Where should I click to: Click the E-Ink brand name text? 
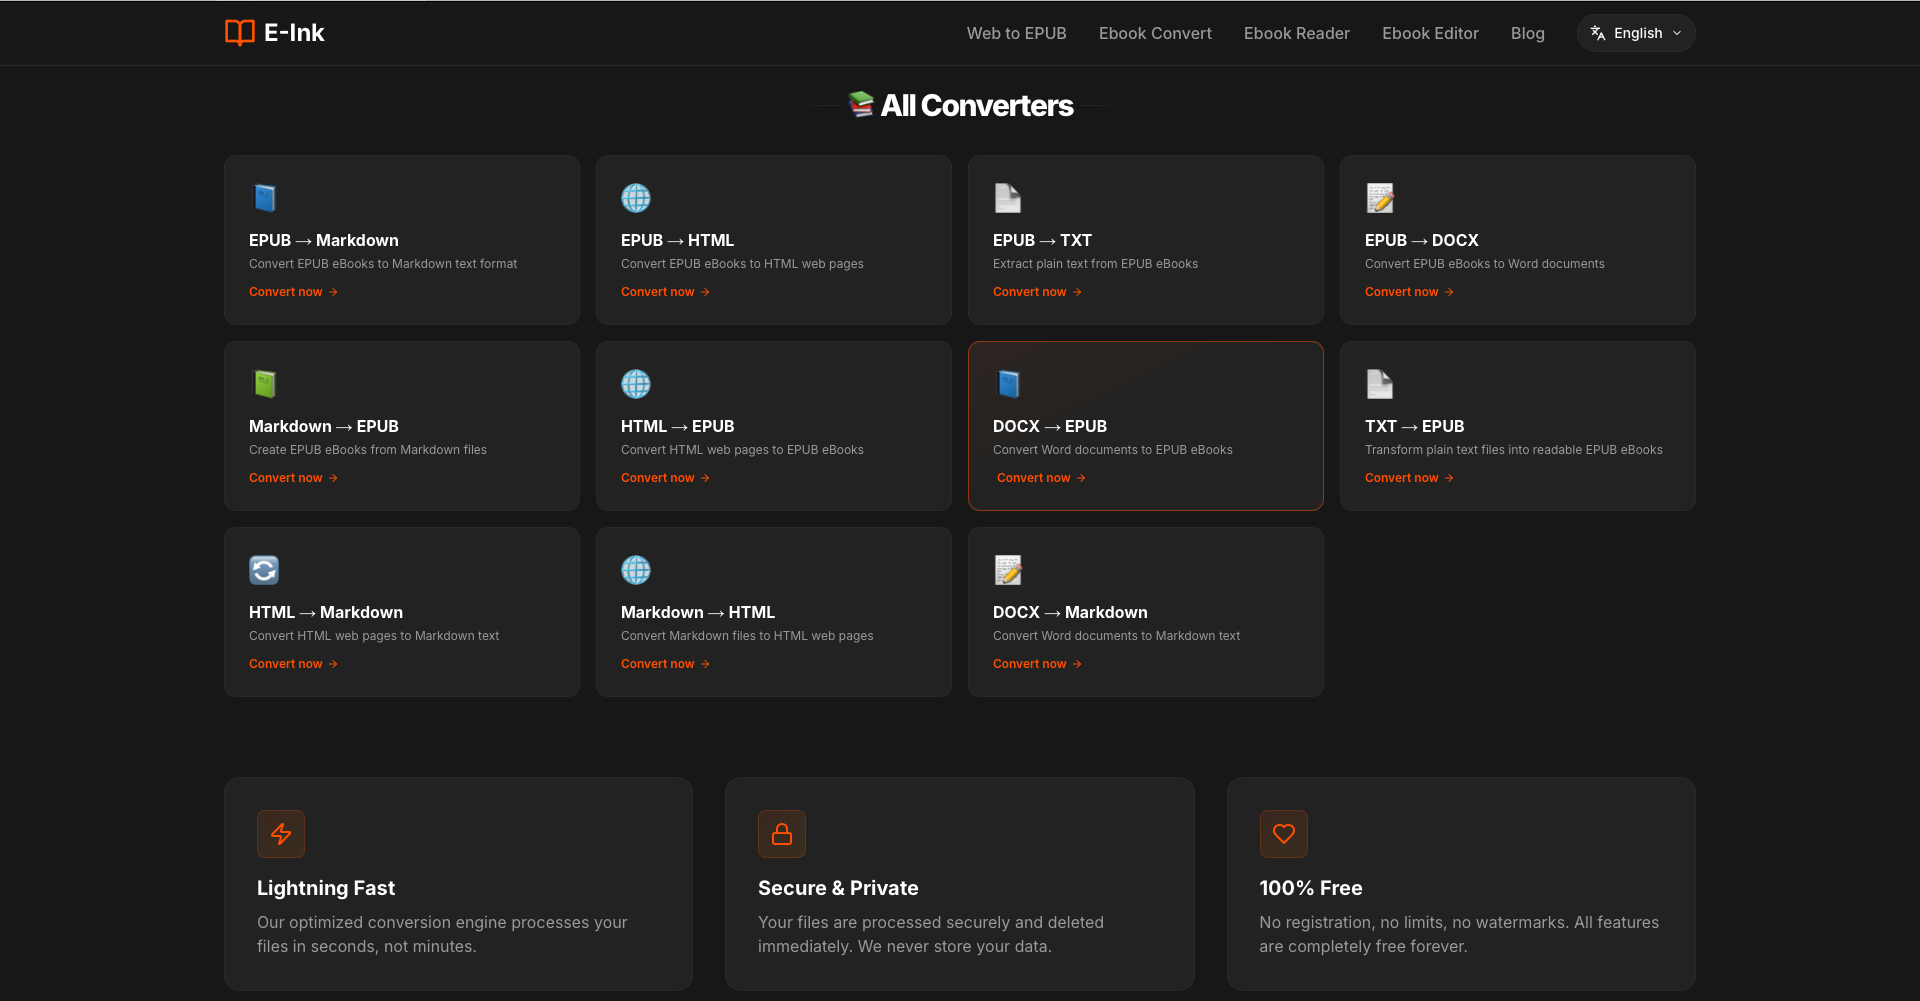click(x=294, y=33)
